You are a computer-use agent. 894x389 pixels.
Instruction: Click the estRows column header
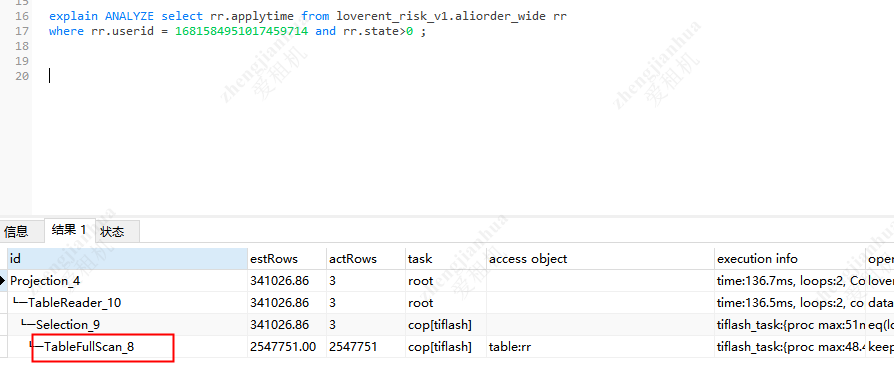coord(287,259)
